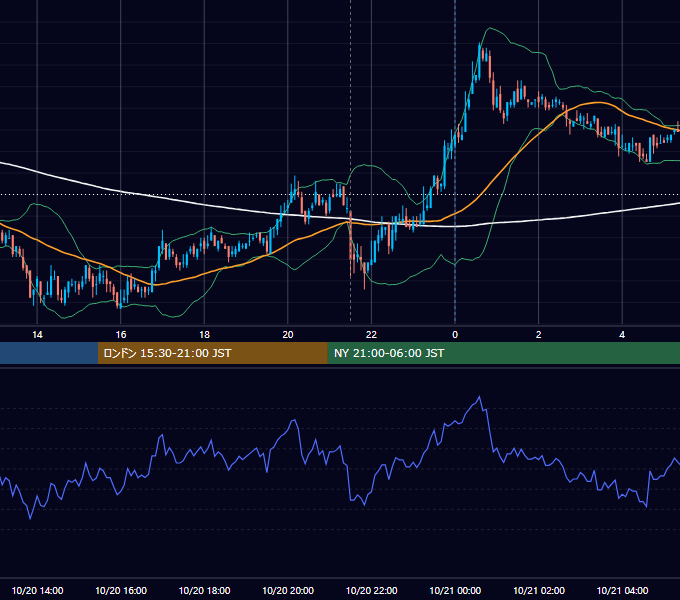The image size is (680, 600).
Task: Click the 14 hour label on price chart
Action: pyautogui.click(x=37, y=334)
